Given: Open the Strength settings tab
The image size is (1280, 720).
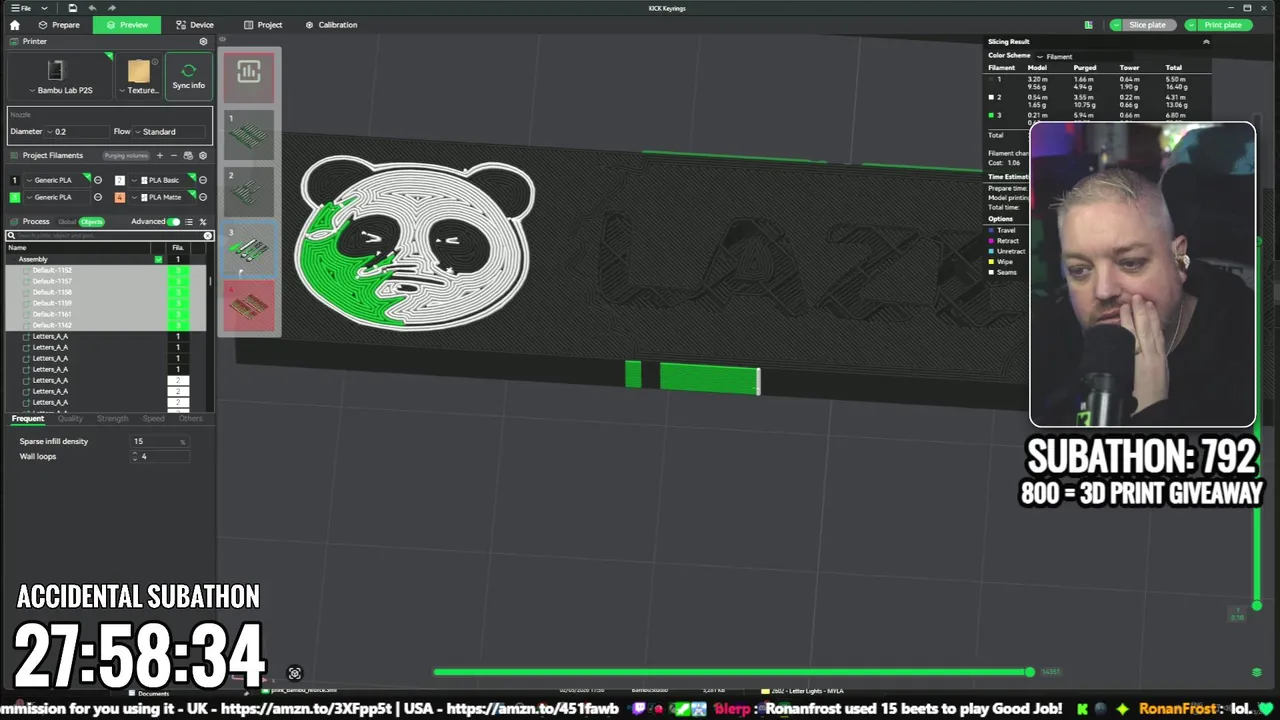Looking at the screenshot, I should [112, 418].
